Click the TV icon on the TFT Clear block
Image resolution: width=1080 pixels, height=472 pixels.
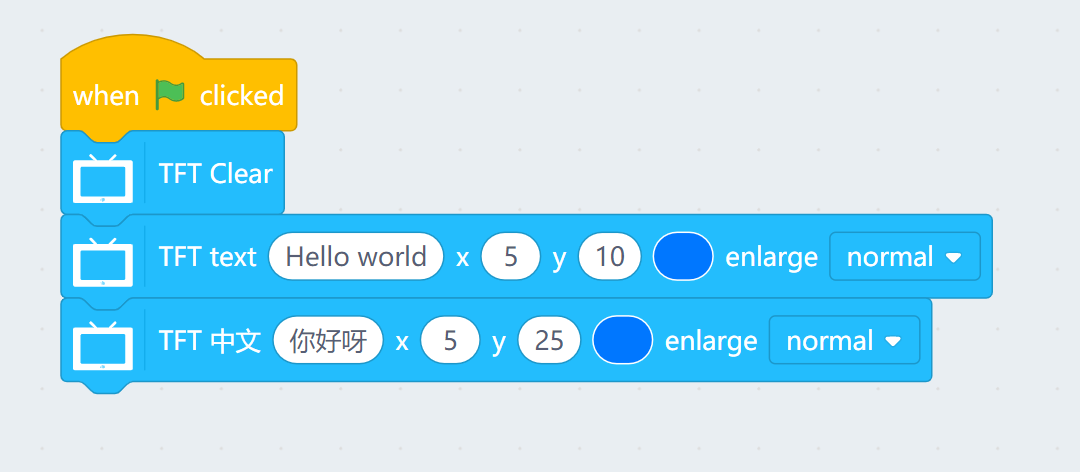(x=103, y=177)
